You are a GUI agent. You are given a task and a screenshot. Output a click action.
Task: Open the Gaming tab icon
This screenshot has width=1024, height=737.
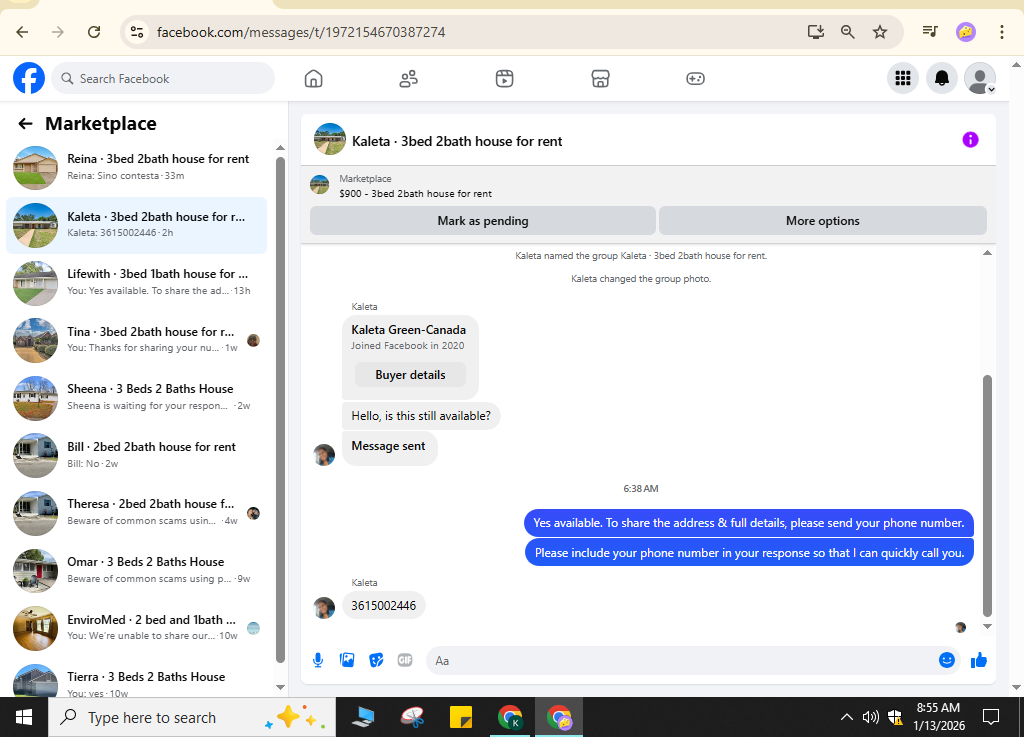696,79
